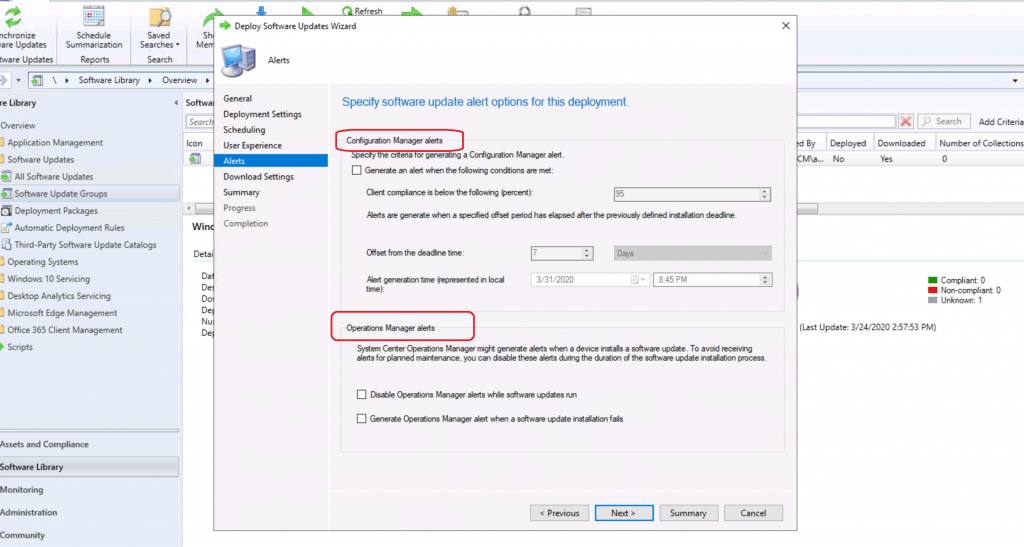Click the Deploy Software Updates Wizard title icon
The image size is (1024, 547).
225,25
